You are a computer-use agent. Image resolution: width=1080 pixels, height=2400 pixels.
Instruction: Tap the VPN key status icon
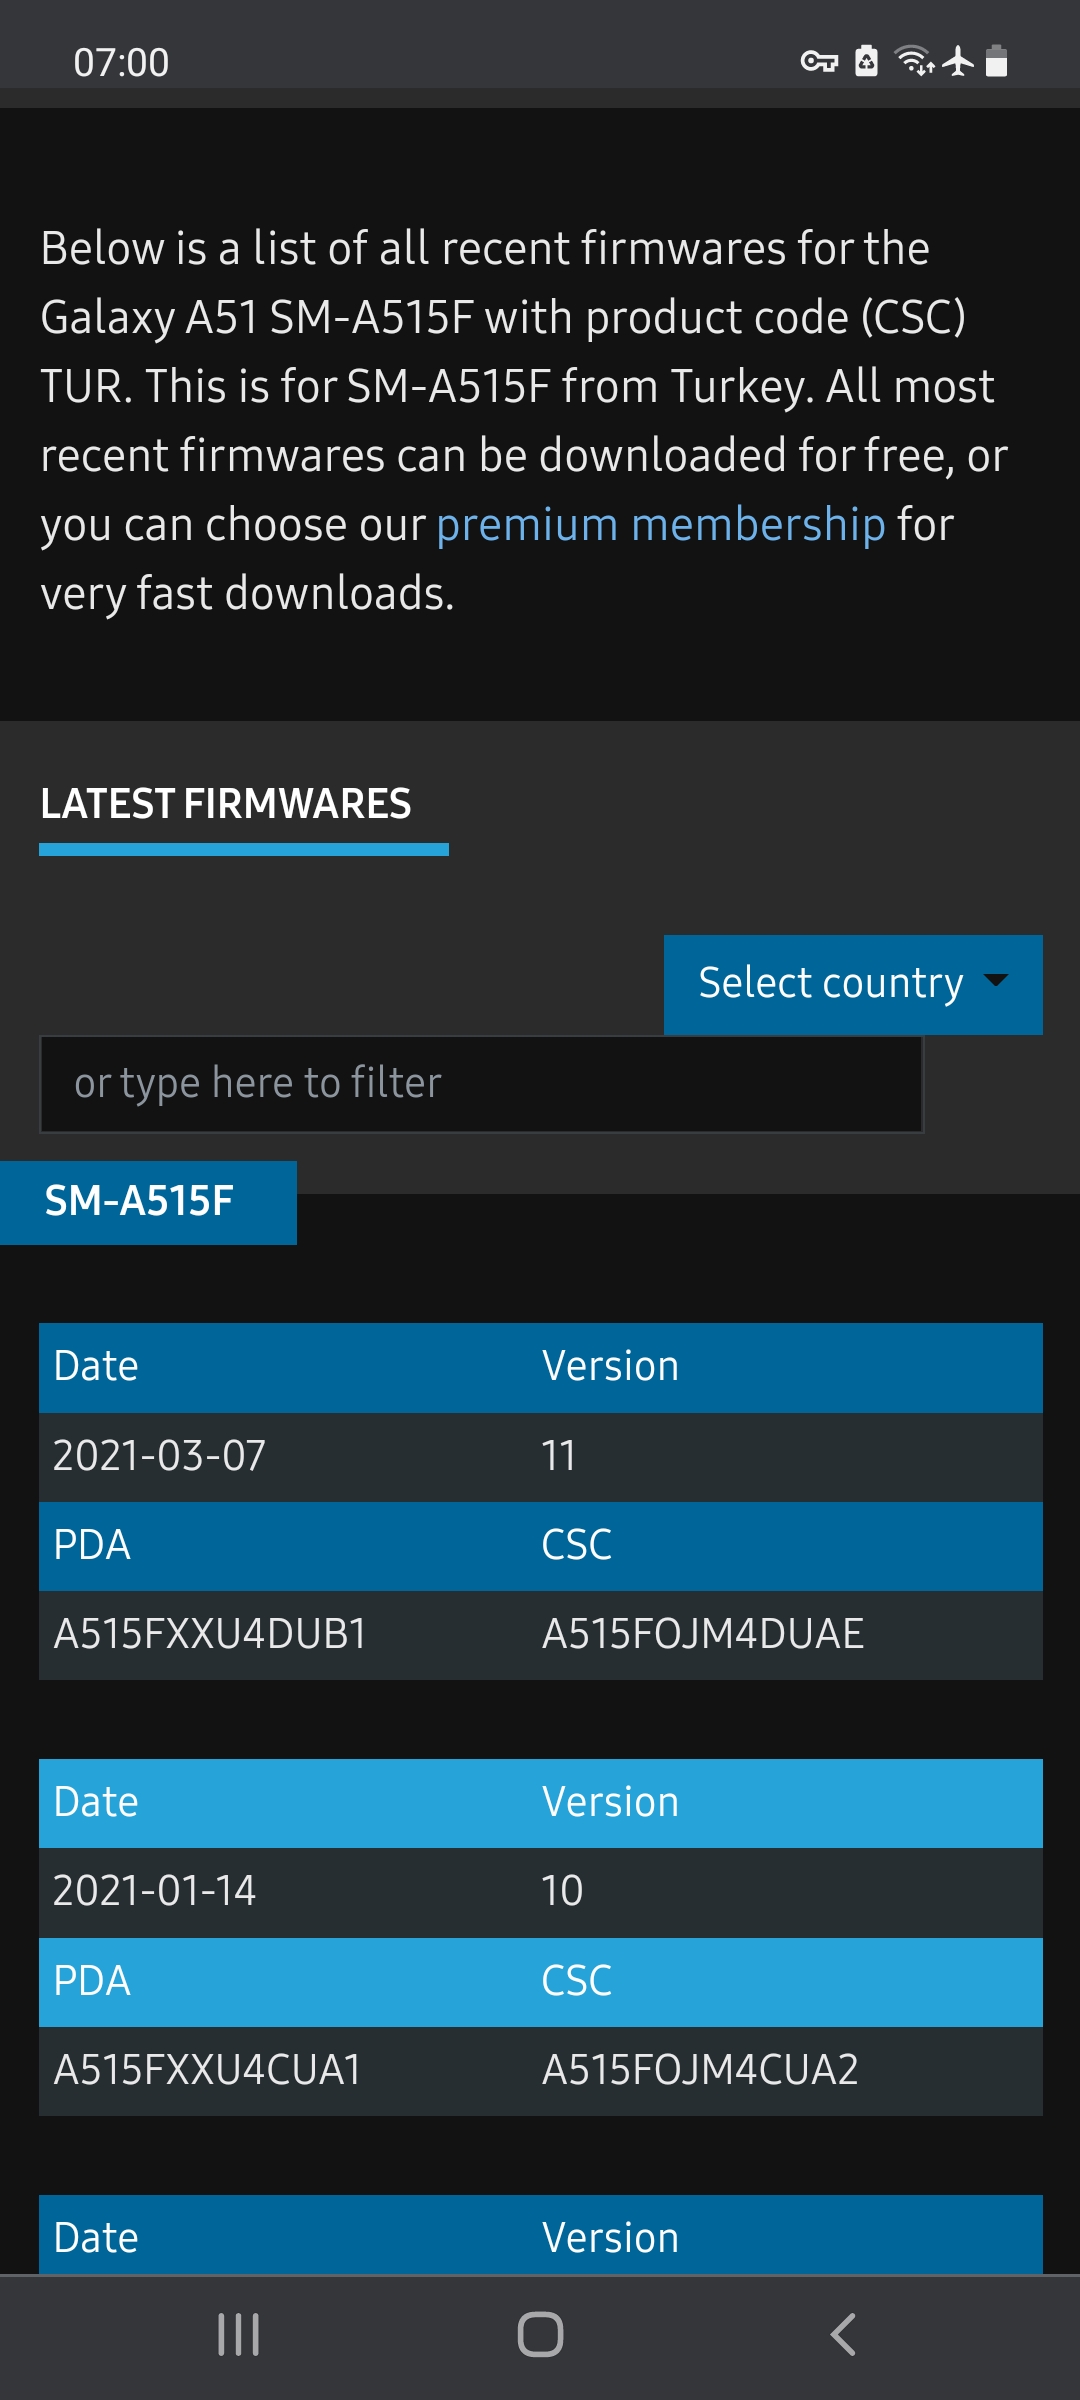[819, 62]
